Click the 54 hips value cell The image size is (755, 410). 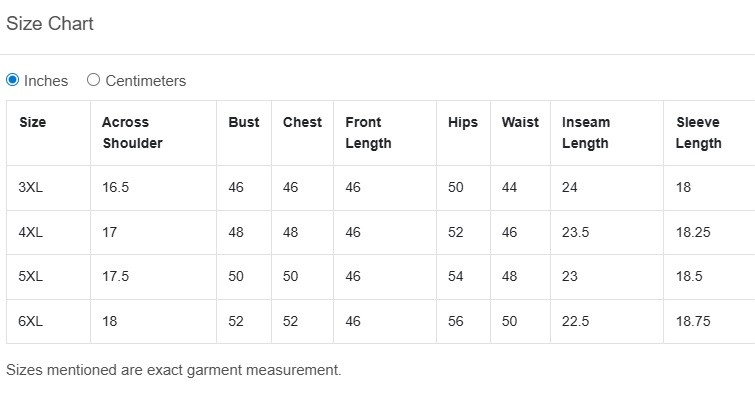[x=456, y=277]
